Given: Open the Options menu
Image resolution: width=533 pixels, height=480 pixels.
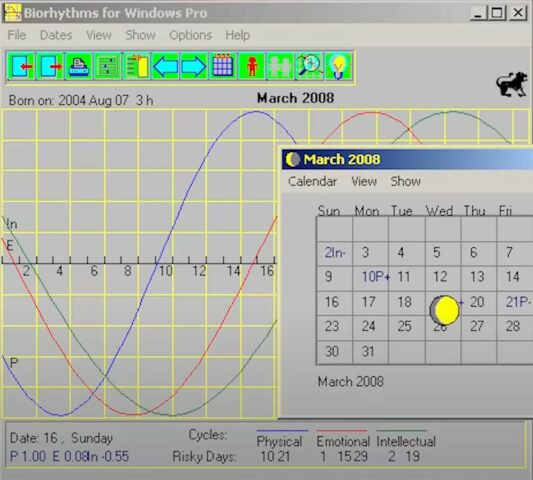Looking at the screenshot, I should [190, 35].
